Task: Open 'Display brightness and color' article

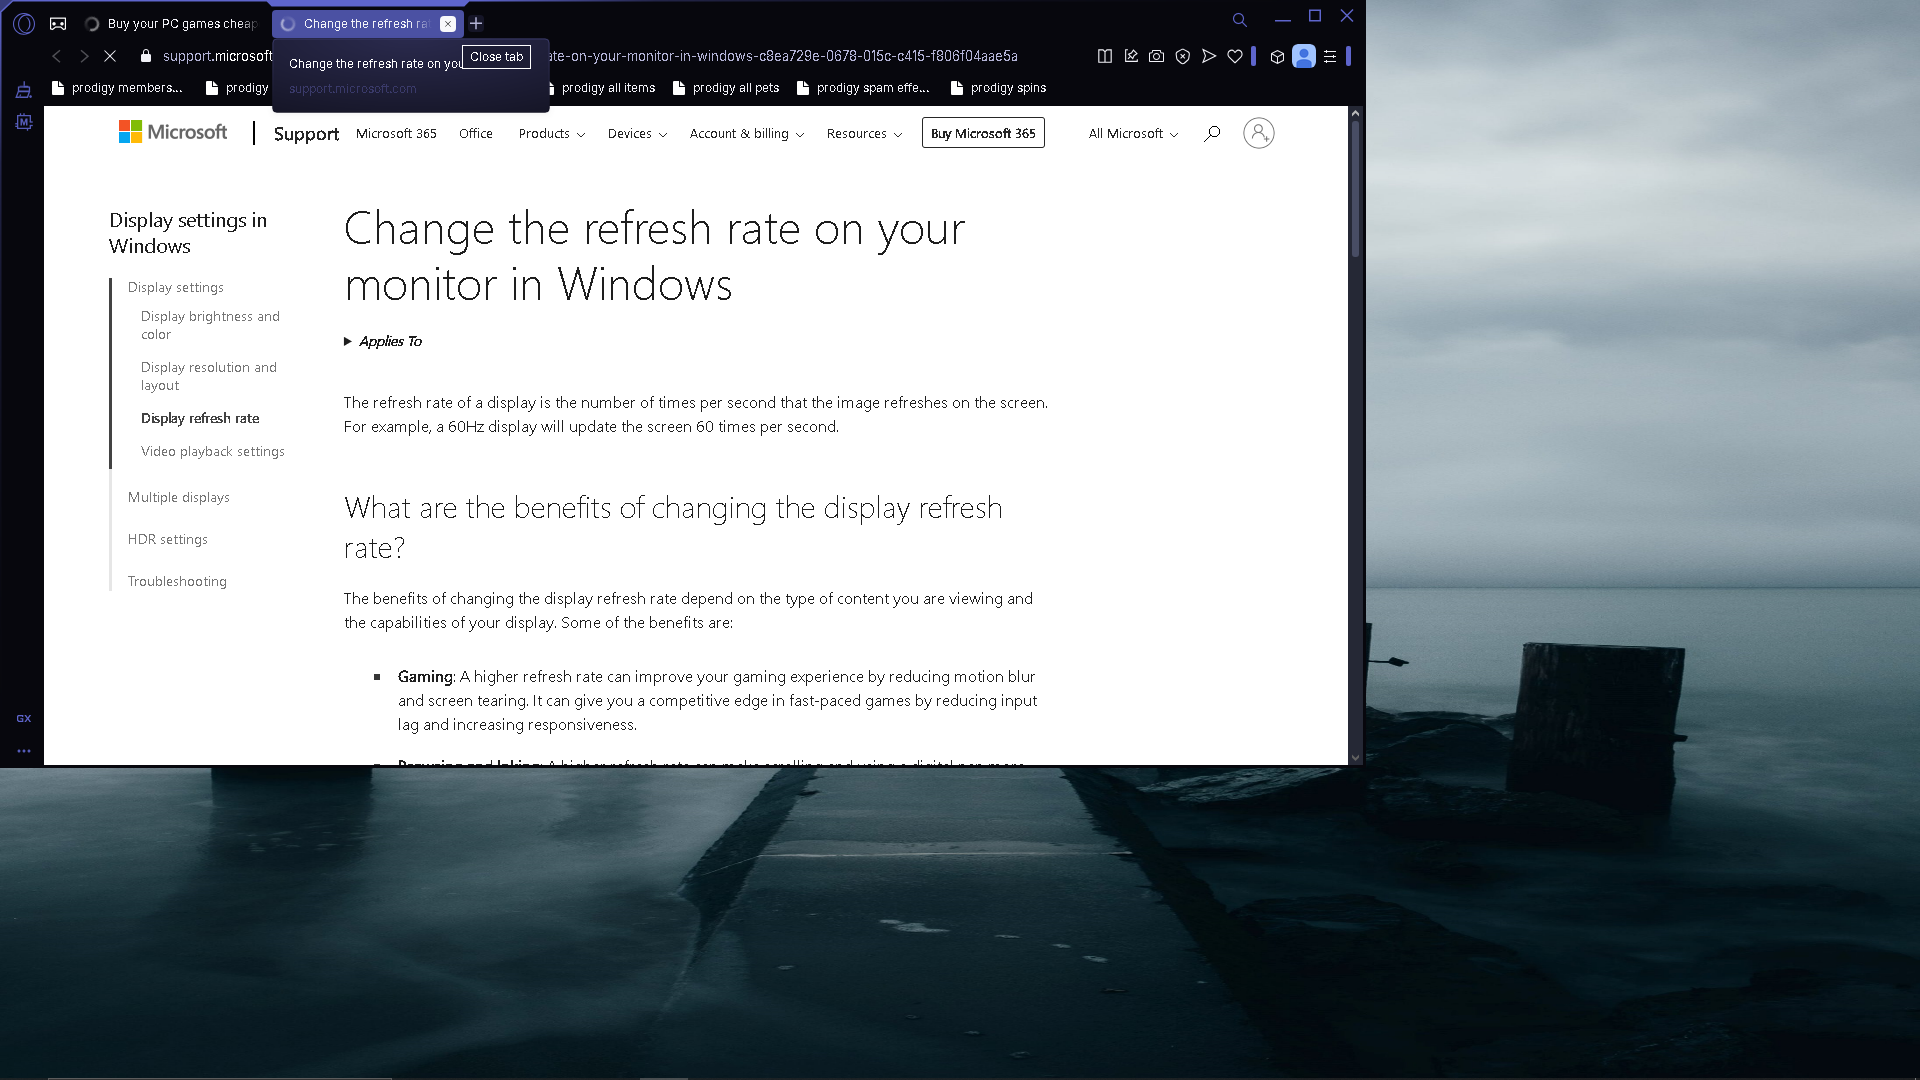Action: pyautogui.click(x=210, y=325)
